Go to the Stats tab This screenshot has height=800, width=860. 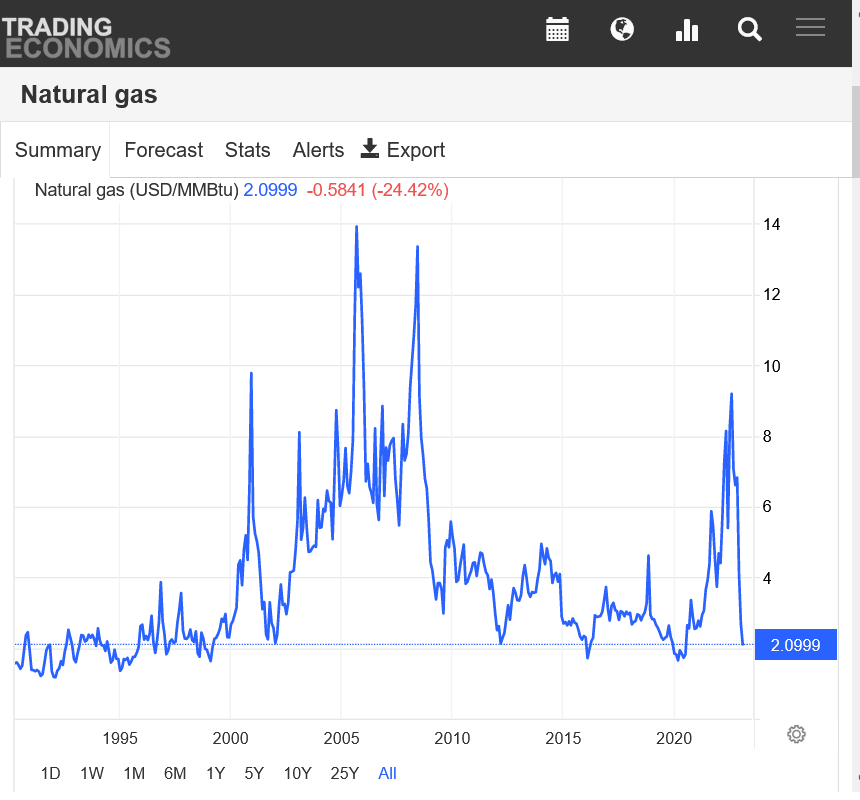pos(247,150)
